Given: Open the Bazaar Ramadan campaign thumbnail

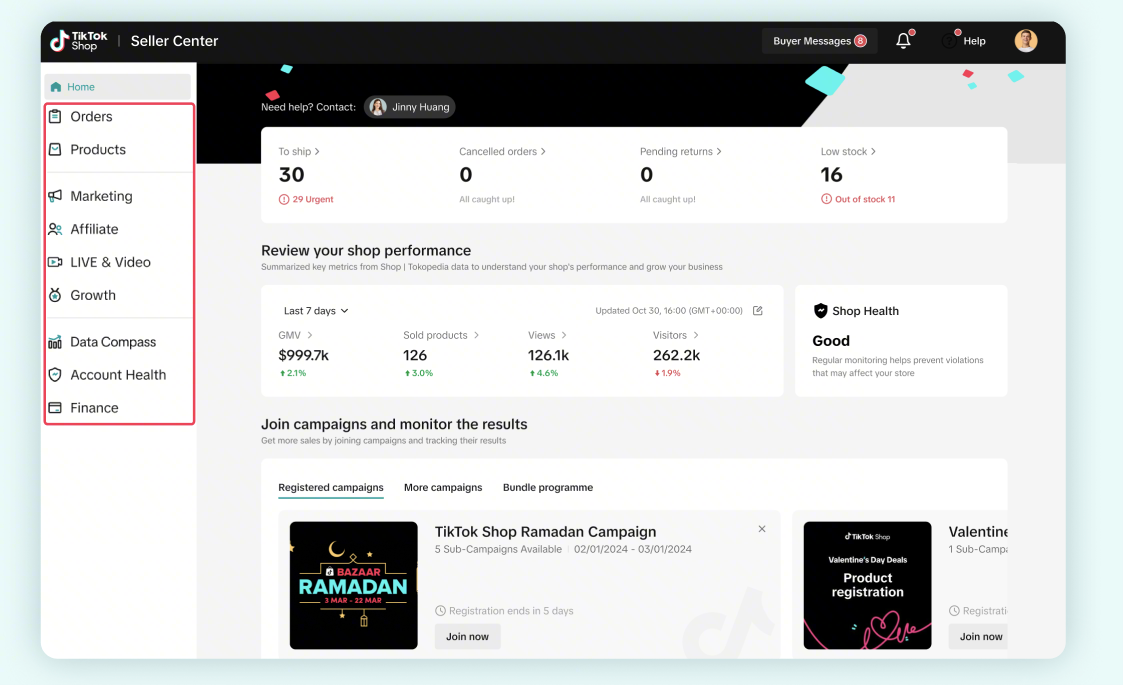Looking at the screenshot, I should tap(354, 585).
